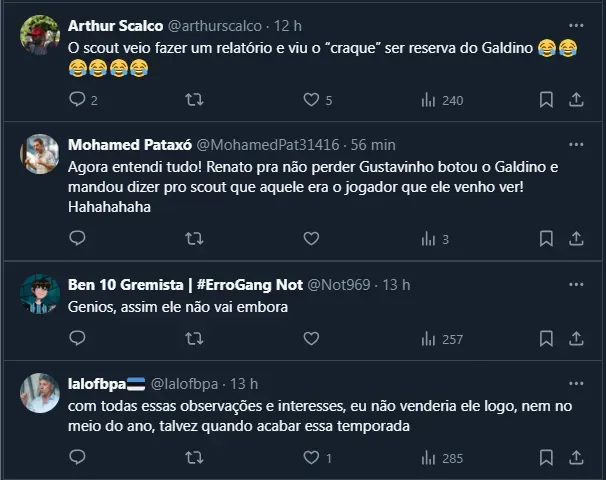
Task: Reply to Mohamed Pataxó's tweet
Action: [78, 239]
